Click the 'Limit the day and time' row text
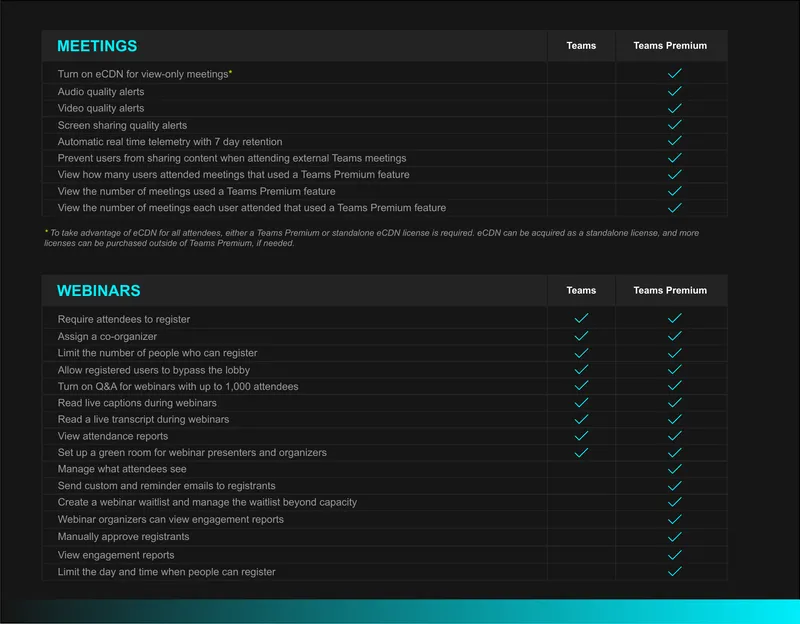The width and height of the screenshot is (800, 624). 166,572
